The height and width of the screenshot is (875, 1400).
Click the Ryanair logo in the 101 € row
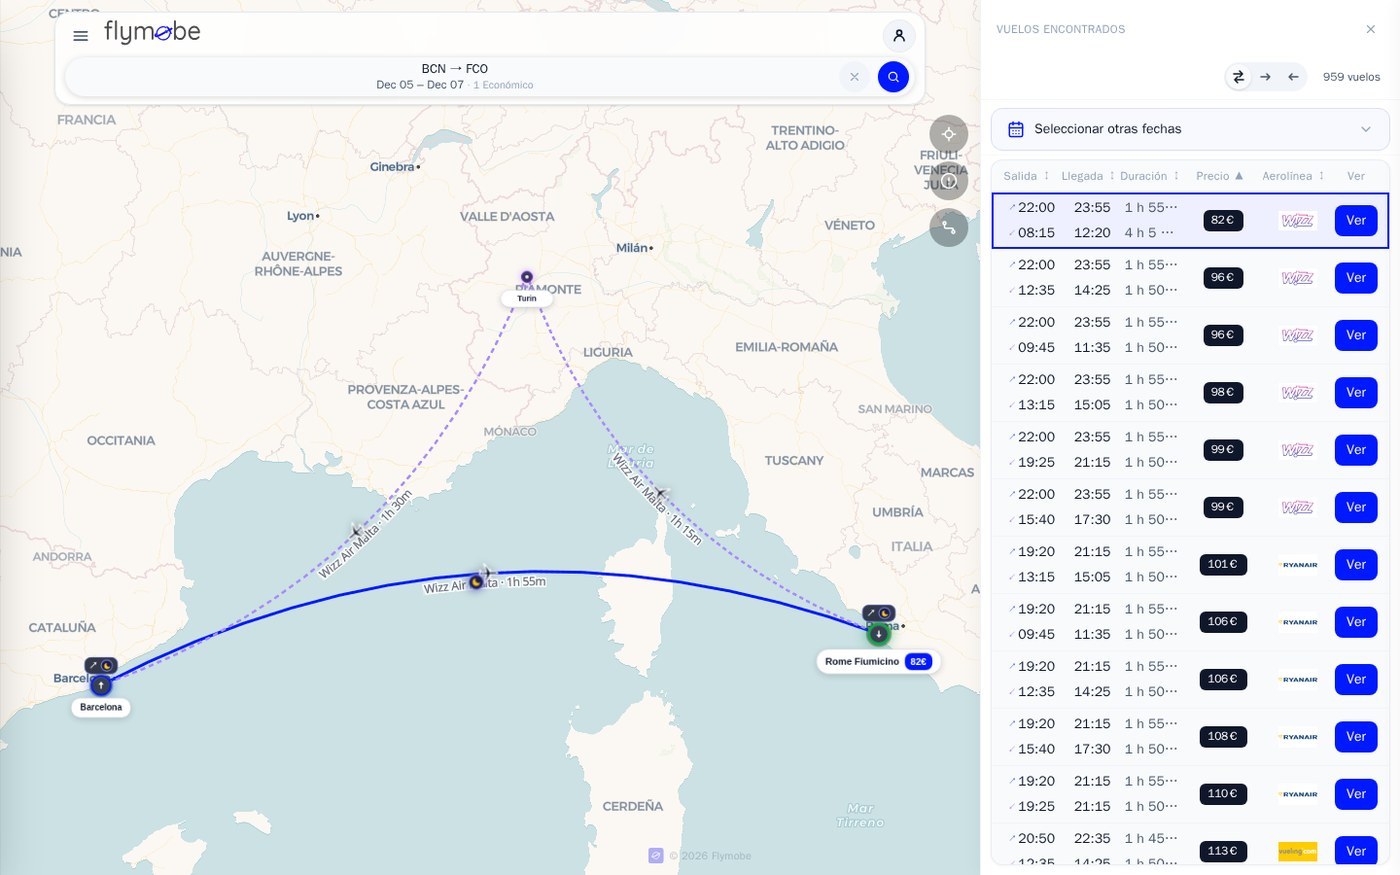(x=1297, y=565)
